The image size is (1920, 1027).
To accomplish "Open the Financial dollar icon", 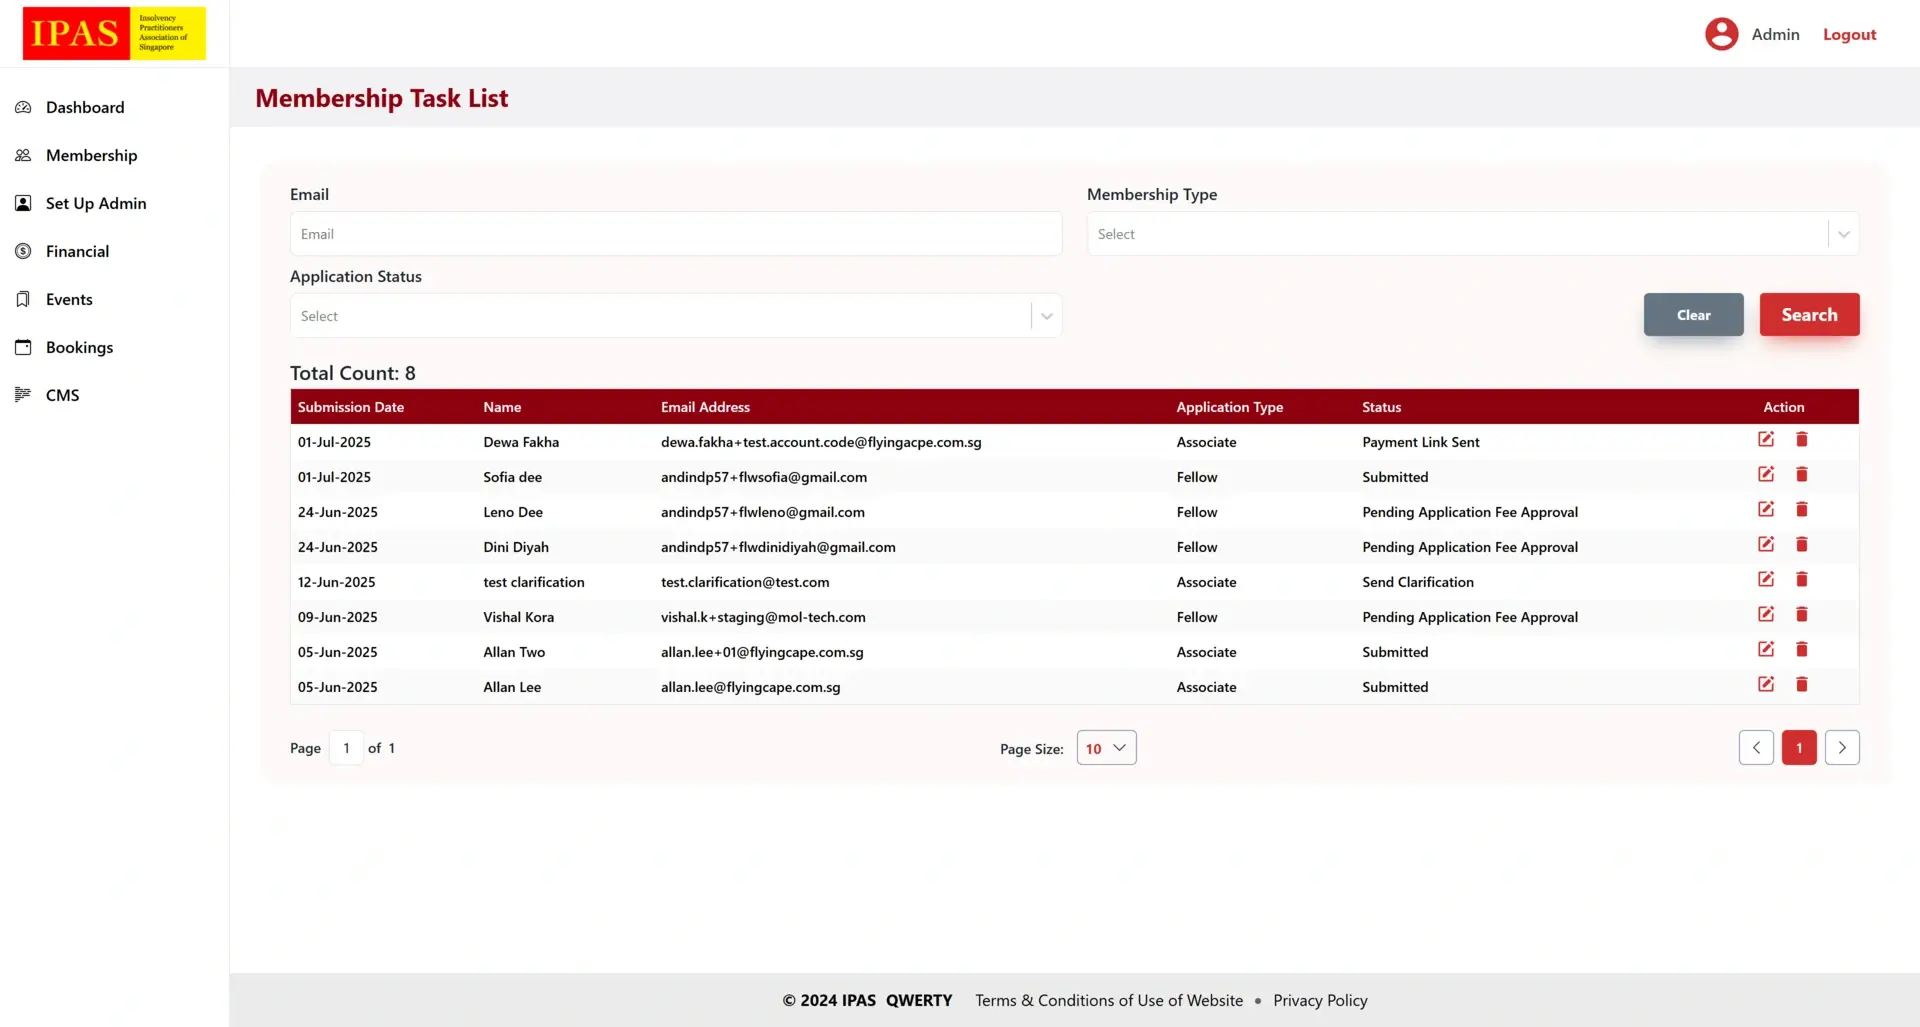I will (23, 251).
